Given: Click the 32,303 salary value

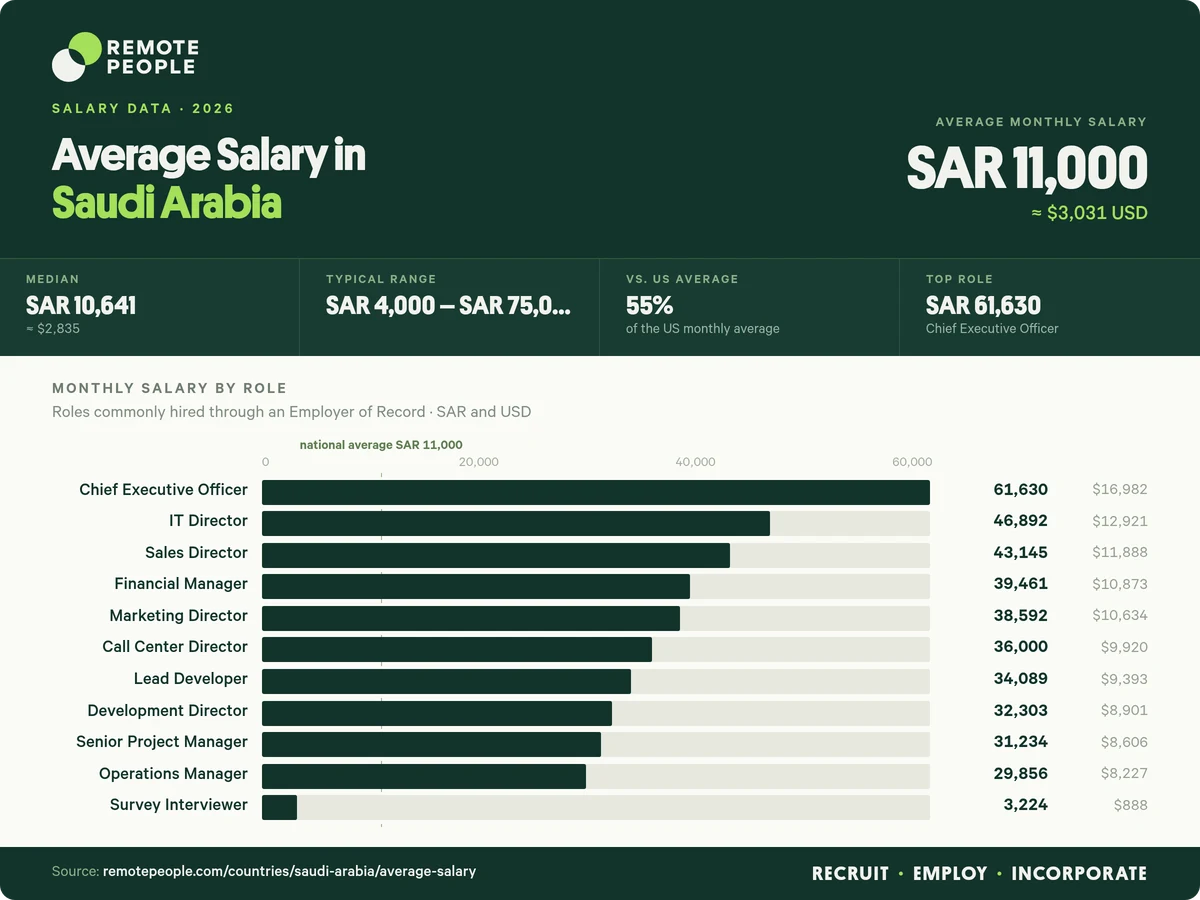Looking at the screenshot, I should pos(1021,710).
